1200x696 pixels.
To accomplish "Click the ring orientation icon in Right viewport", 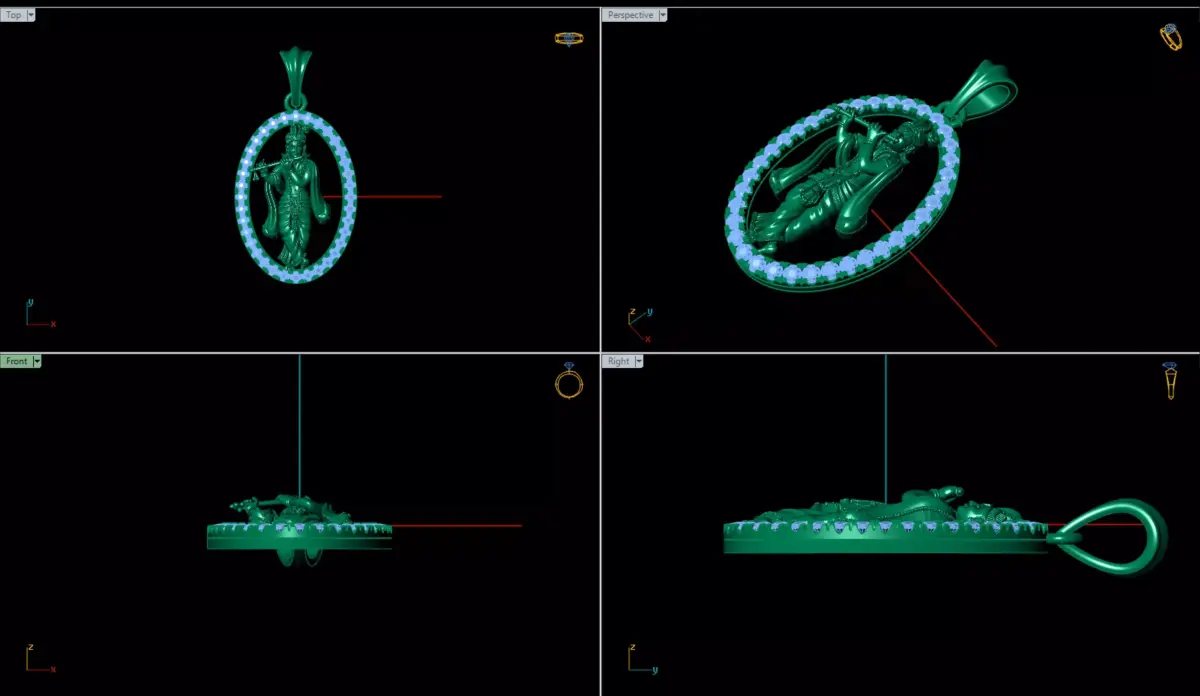I will click(1170, 381).
